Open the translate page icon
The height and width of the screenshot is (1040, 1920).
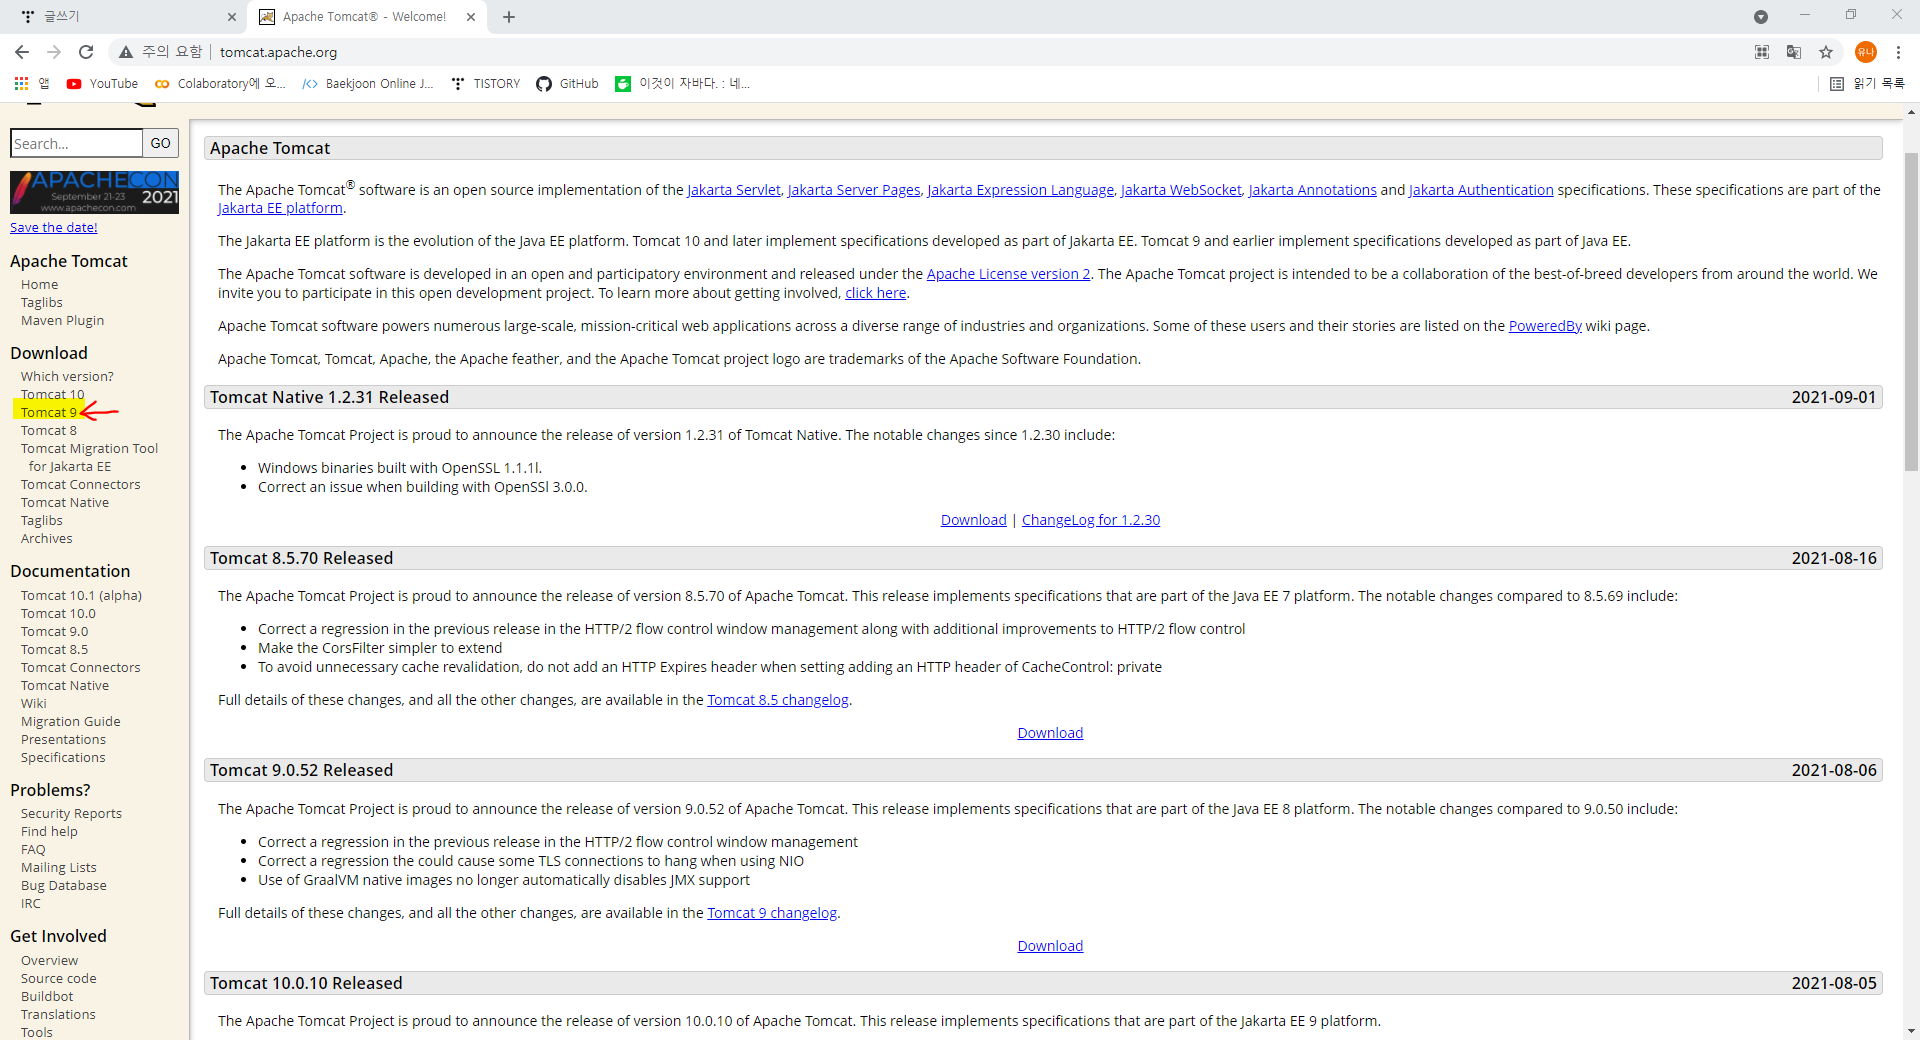tap(1794, 52)
